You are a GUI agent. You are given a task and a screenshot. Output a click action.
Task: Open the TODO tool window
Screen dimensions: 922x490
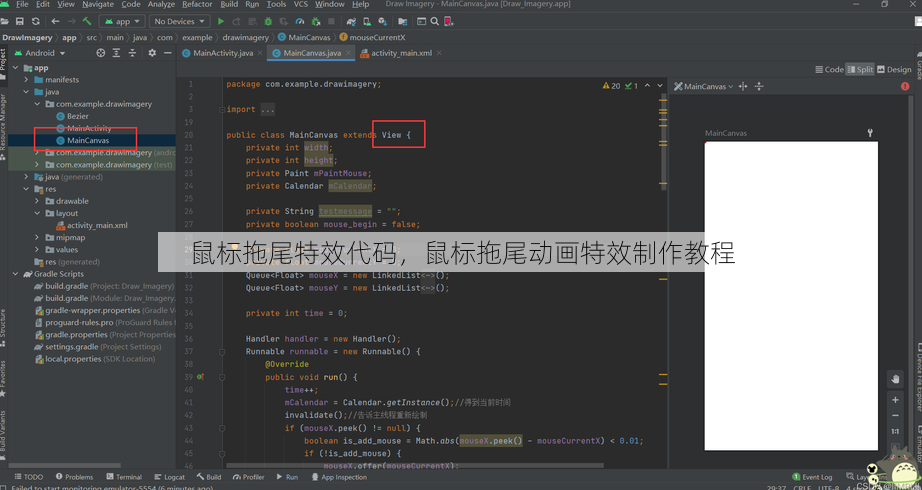click(x=29, y=477)
